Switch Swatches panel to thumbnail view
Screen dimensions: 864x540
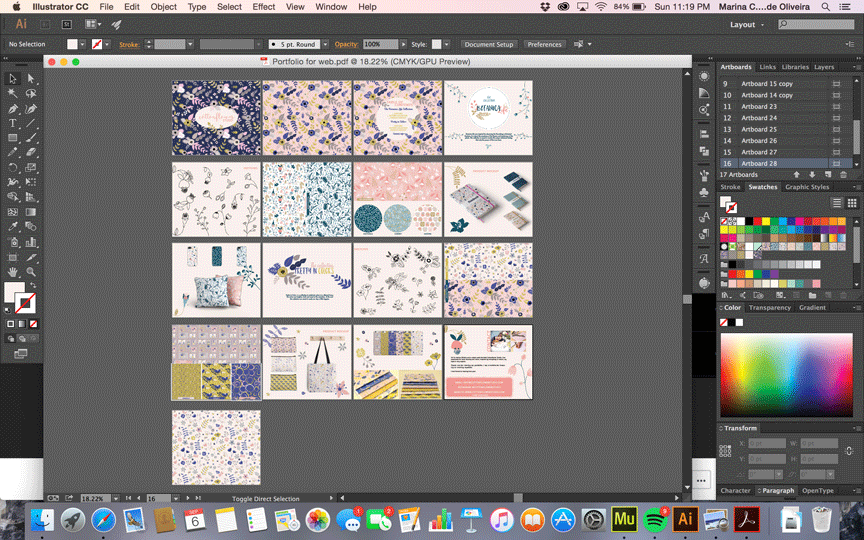click(x=852, y=203)
